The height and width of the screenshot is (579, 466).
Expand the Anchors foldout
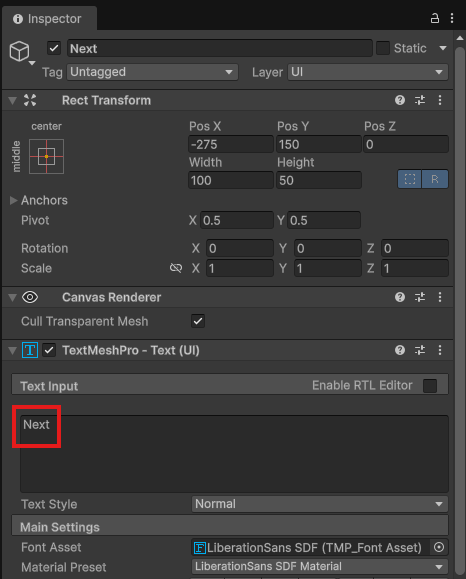(14, 200)
